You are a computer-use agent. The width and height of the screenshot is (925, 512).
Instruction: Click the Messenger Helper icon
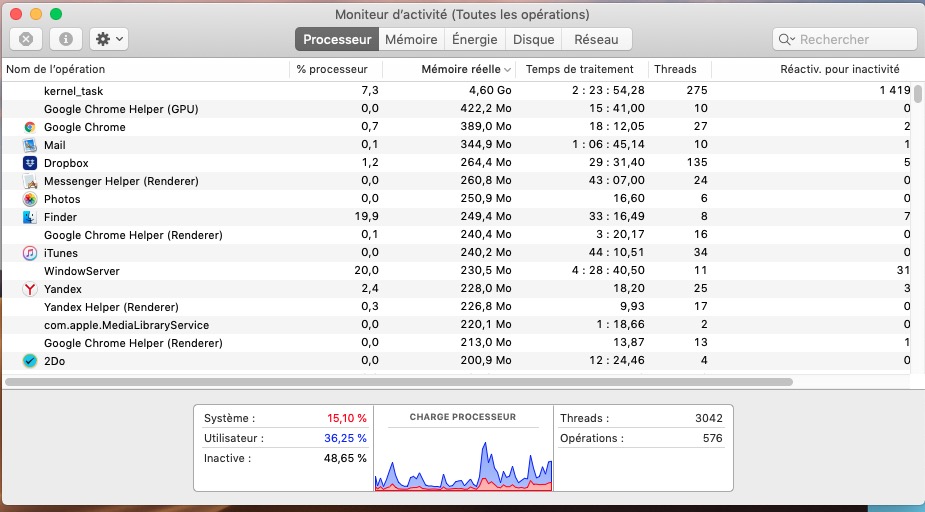(29, 181)
